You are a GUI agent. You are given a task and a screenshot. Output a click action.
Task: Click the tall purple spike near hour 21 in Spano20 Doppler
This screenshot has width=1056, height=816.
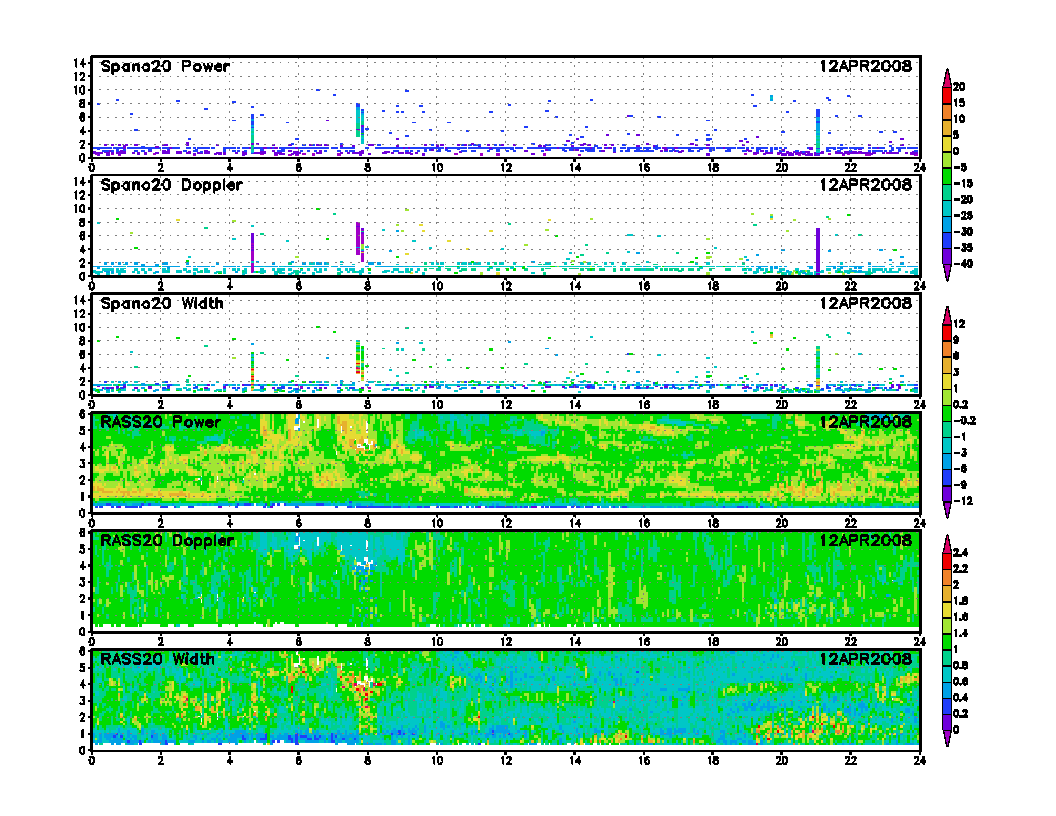coord(818,250)
